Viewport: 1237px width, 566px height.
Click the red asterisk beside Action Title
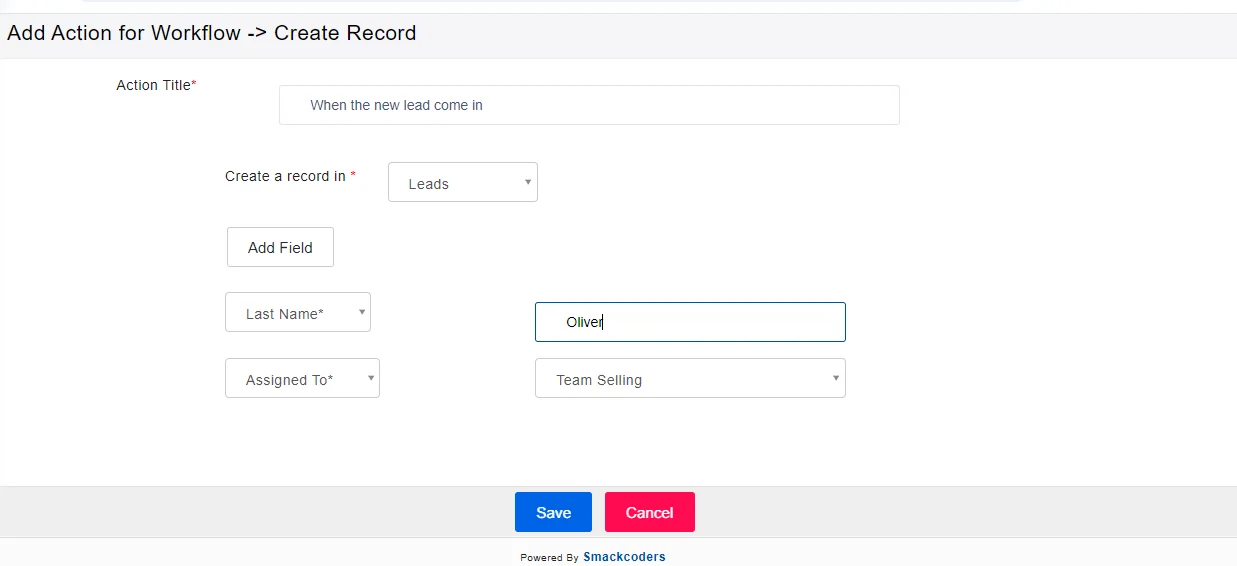click(194, 85)
